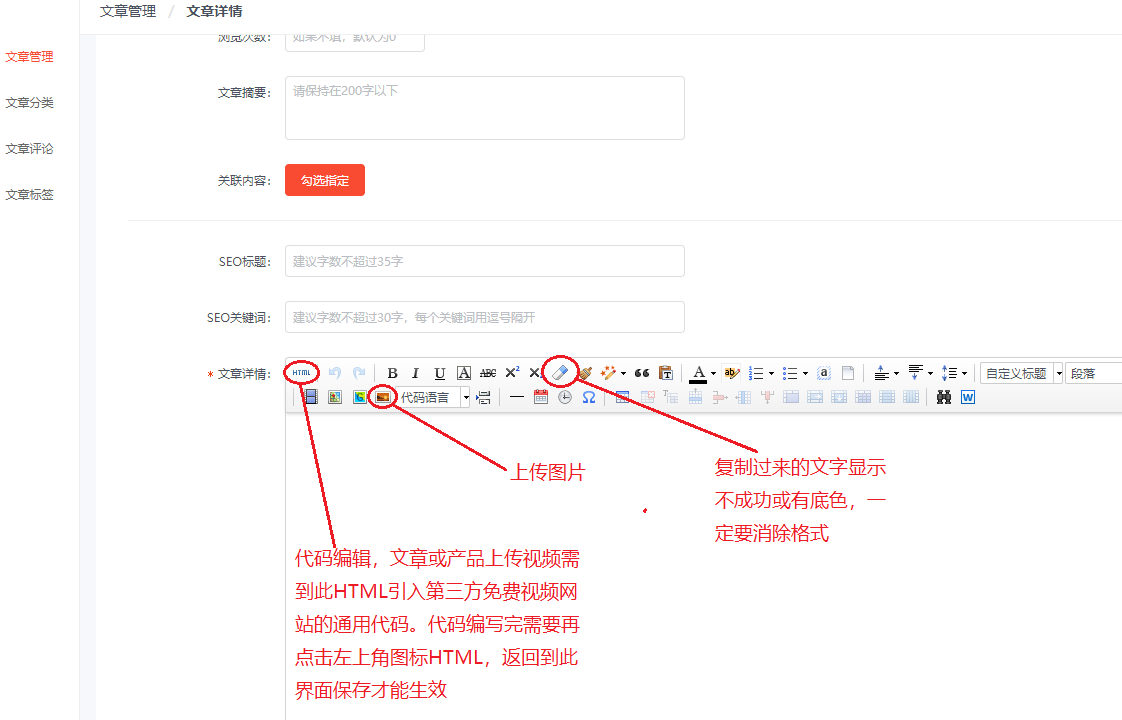Viewport: 1122px width, 720px height.
Task: Insert the current date via calendar icon
Action: tap(541, 397)
